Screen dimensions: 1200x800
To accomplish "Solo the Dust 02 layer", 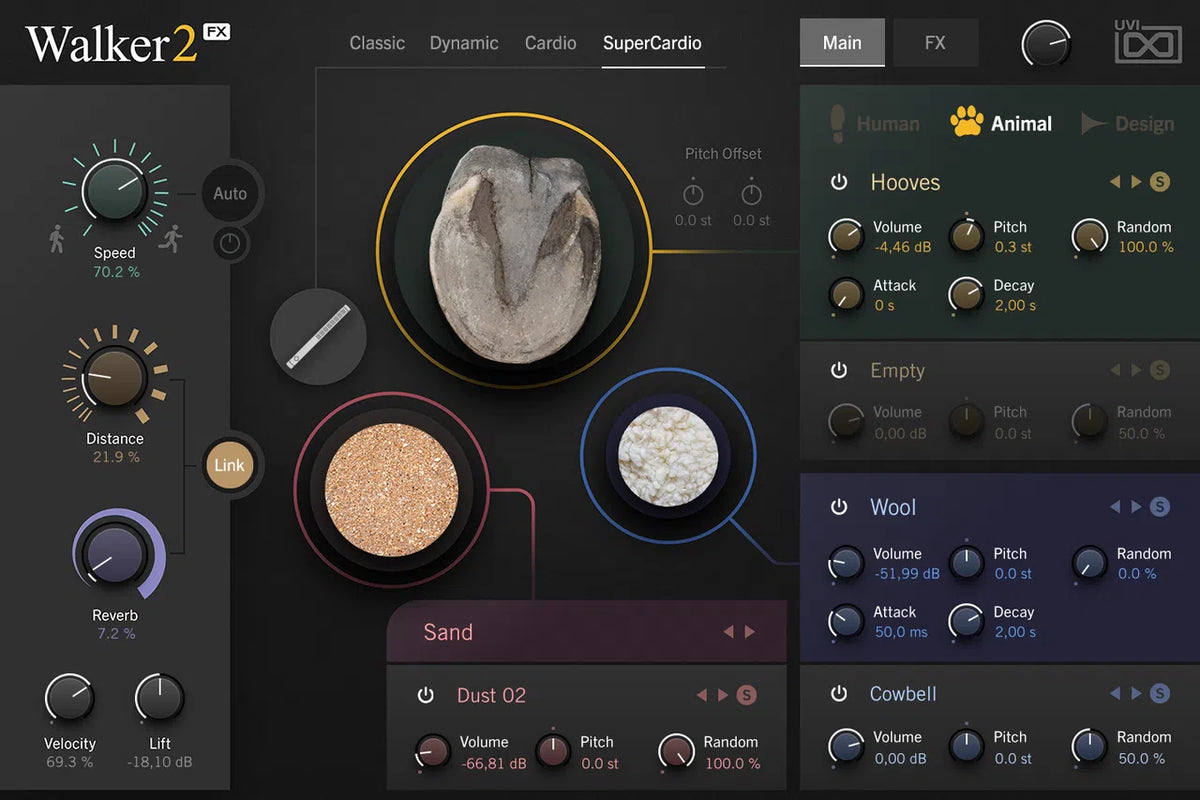I will 746,695.
